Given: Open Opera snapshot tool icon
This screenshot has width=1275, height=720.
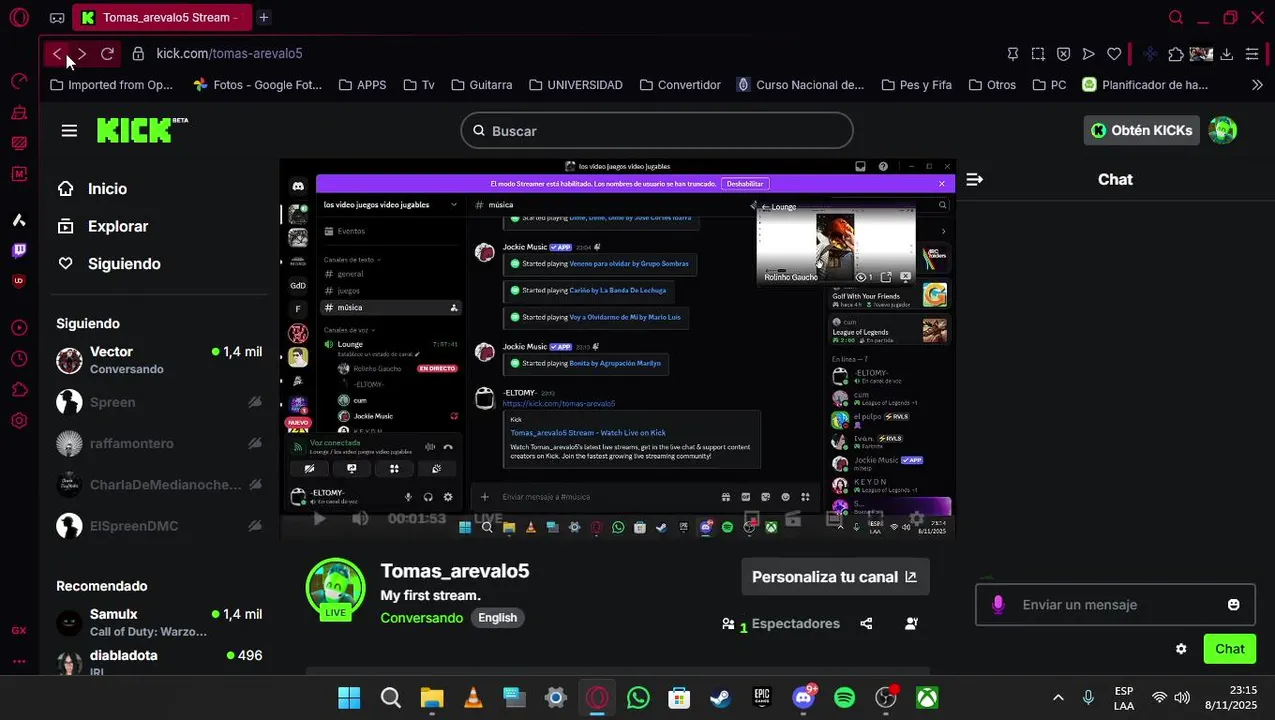Looking at the screenshot, I should [1038, 54].
